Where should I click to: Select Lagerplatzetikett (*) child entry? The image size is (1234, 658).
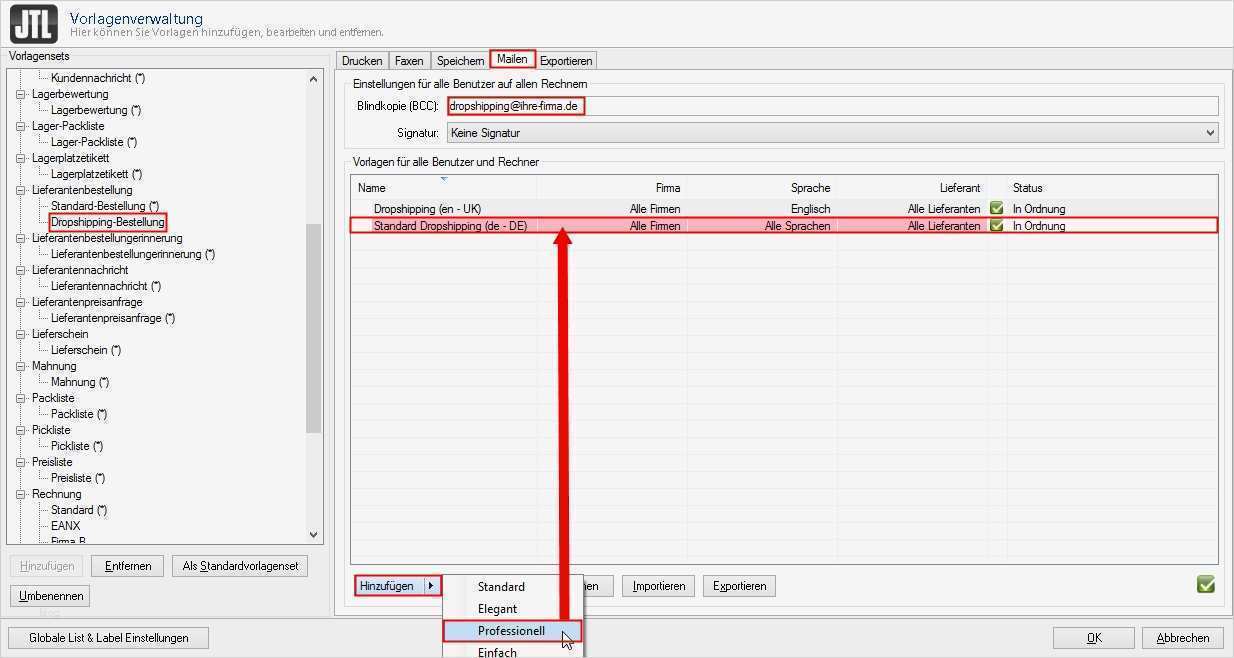point(96,174)
